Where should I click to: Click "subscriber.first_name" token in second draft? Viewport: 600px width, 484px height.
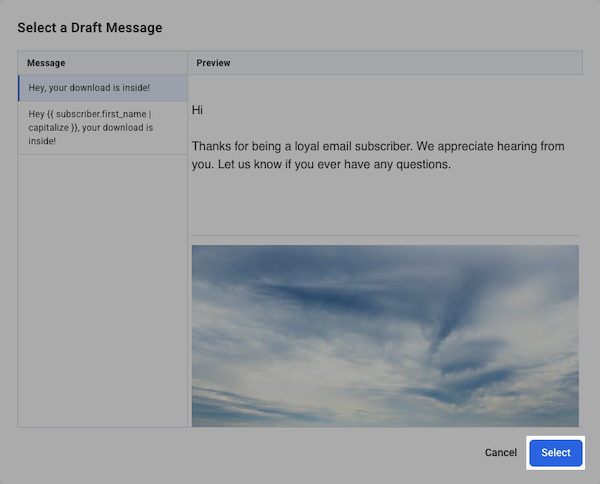point(100,115)
